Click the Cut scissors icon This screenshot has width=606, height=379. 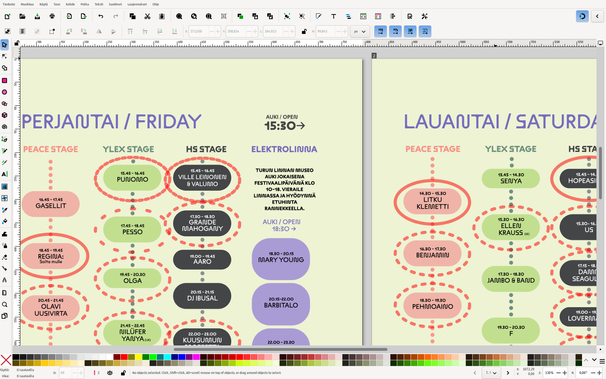point(147,16)
